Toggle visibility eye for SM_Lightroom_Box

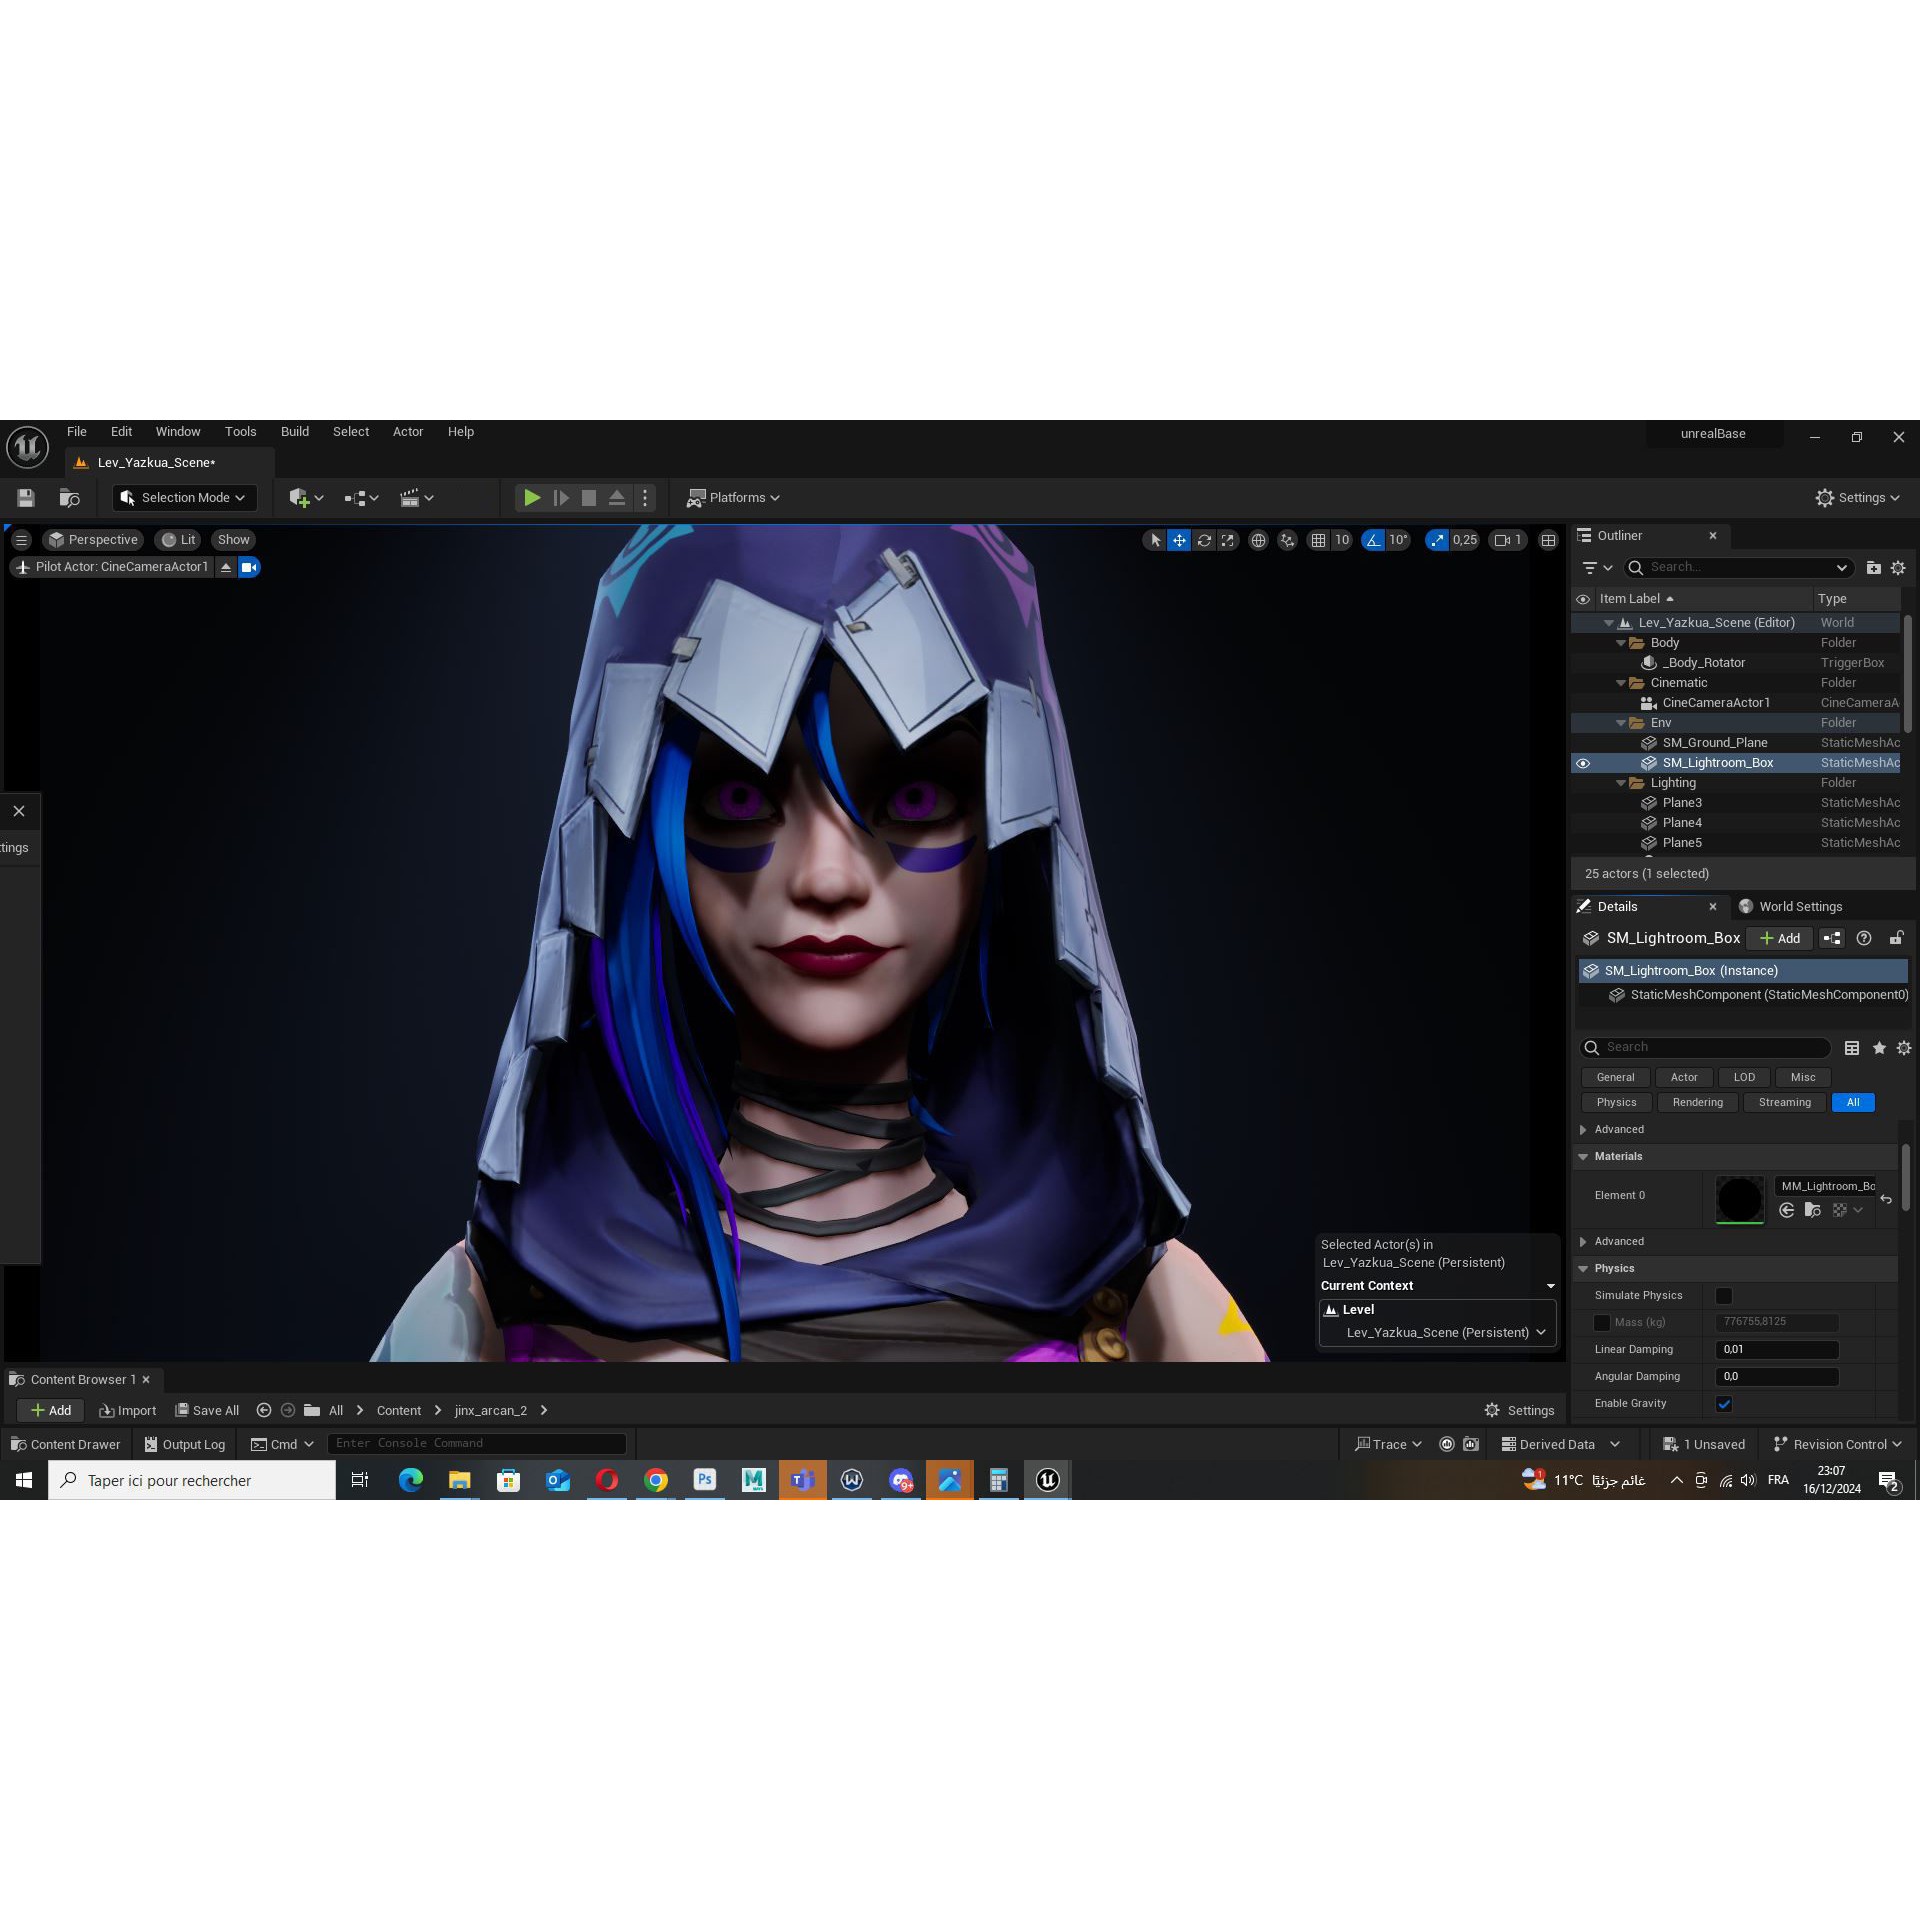coord(1583,763)
